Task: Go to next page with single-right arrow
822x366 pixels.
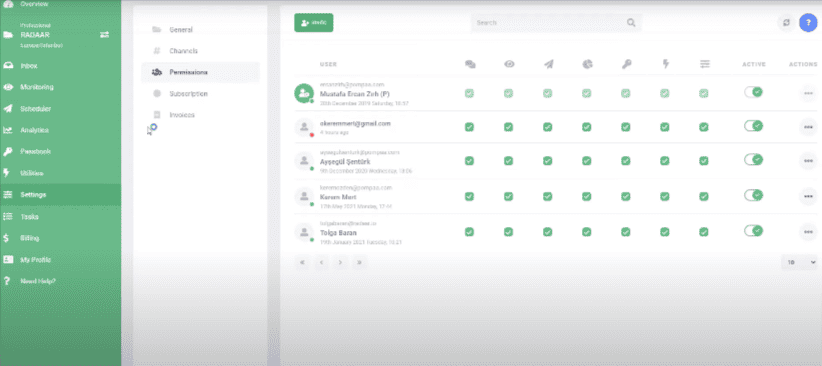Action: [340, 262]
